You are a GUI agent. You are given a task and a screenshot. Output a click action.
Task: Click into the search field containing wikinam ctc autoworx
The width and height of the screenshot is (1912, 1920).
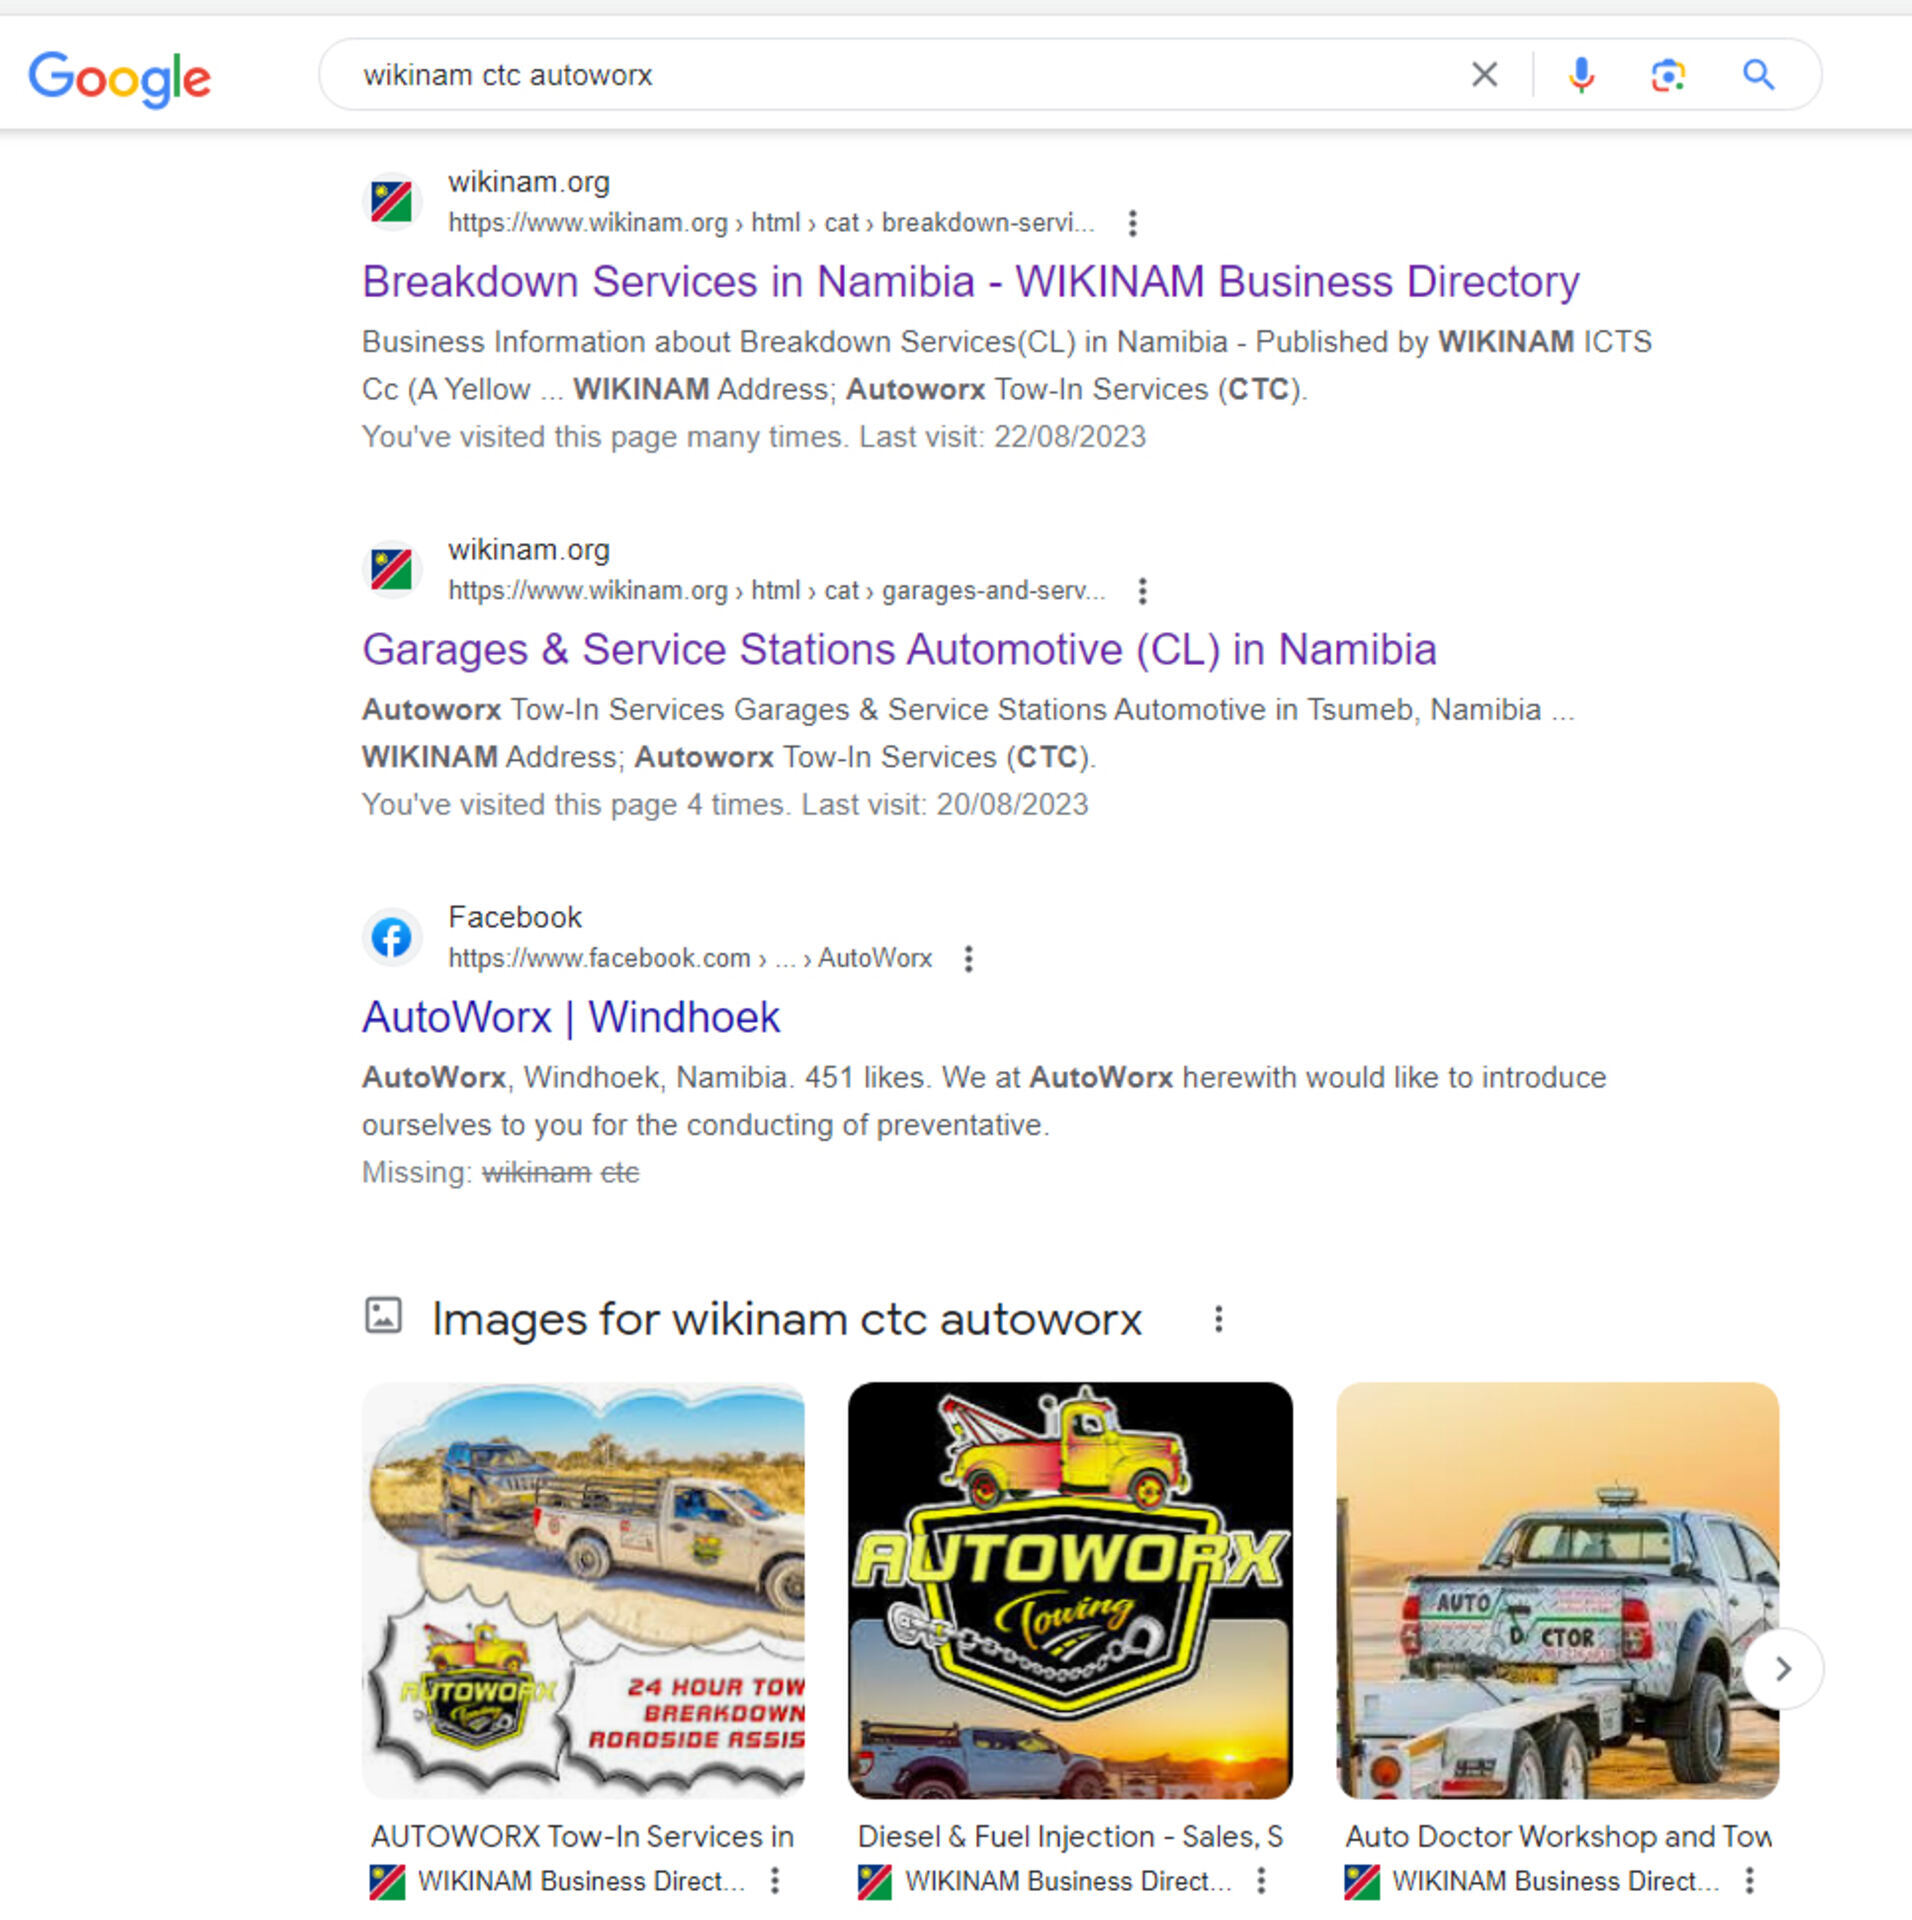(900, 75)
